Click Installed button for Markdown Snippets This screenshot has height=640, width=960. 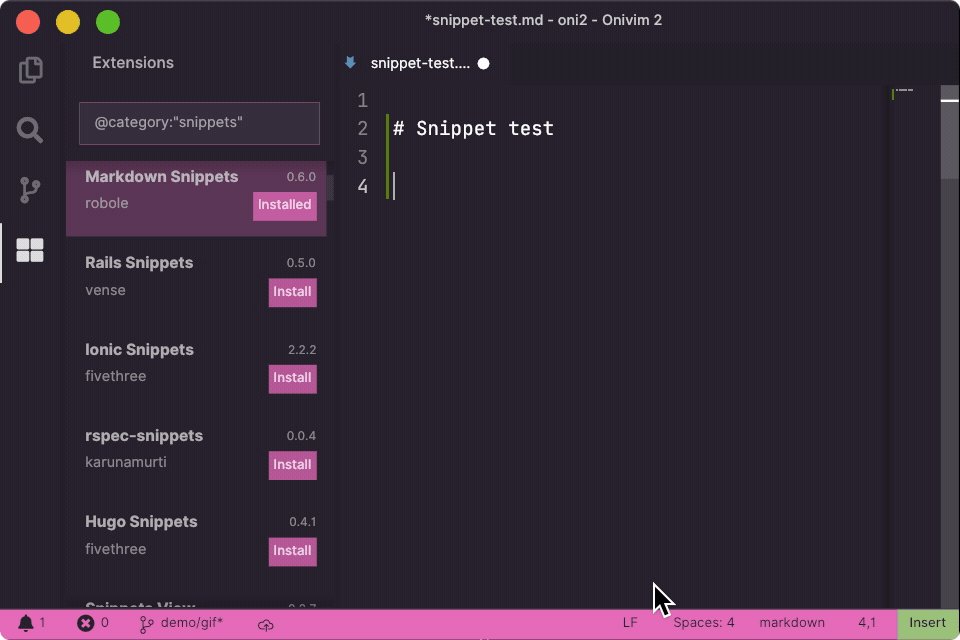click(x=285, y=205)
